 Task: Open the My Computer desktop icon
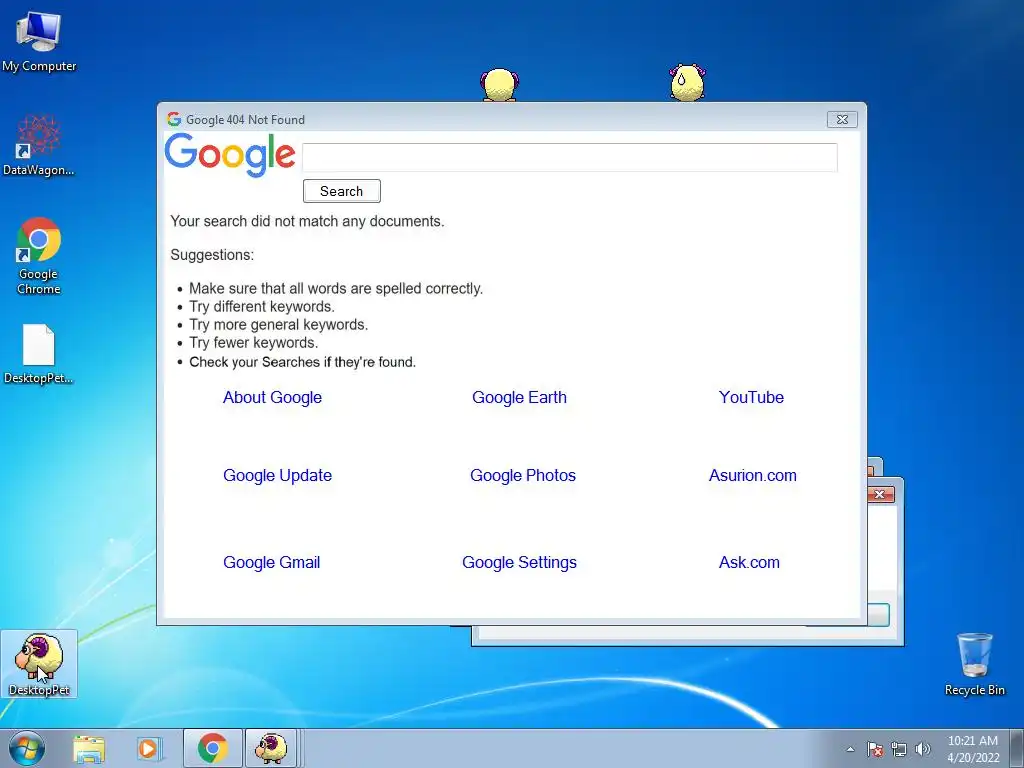click(x=39, y=41)
